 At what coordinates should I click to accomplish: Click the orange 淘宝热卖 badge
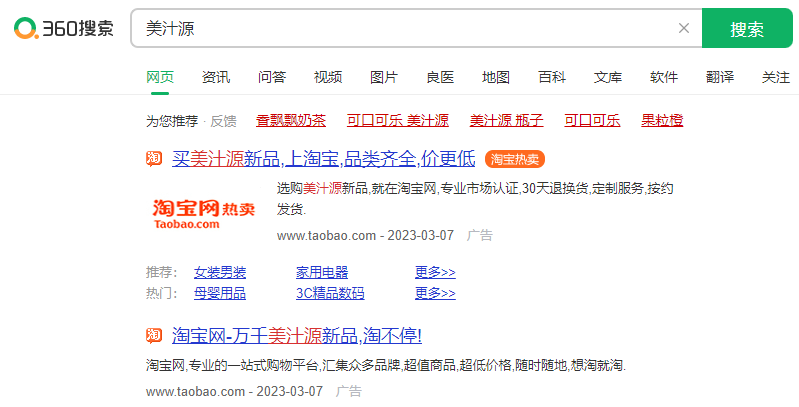(x=515, y=159)
